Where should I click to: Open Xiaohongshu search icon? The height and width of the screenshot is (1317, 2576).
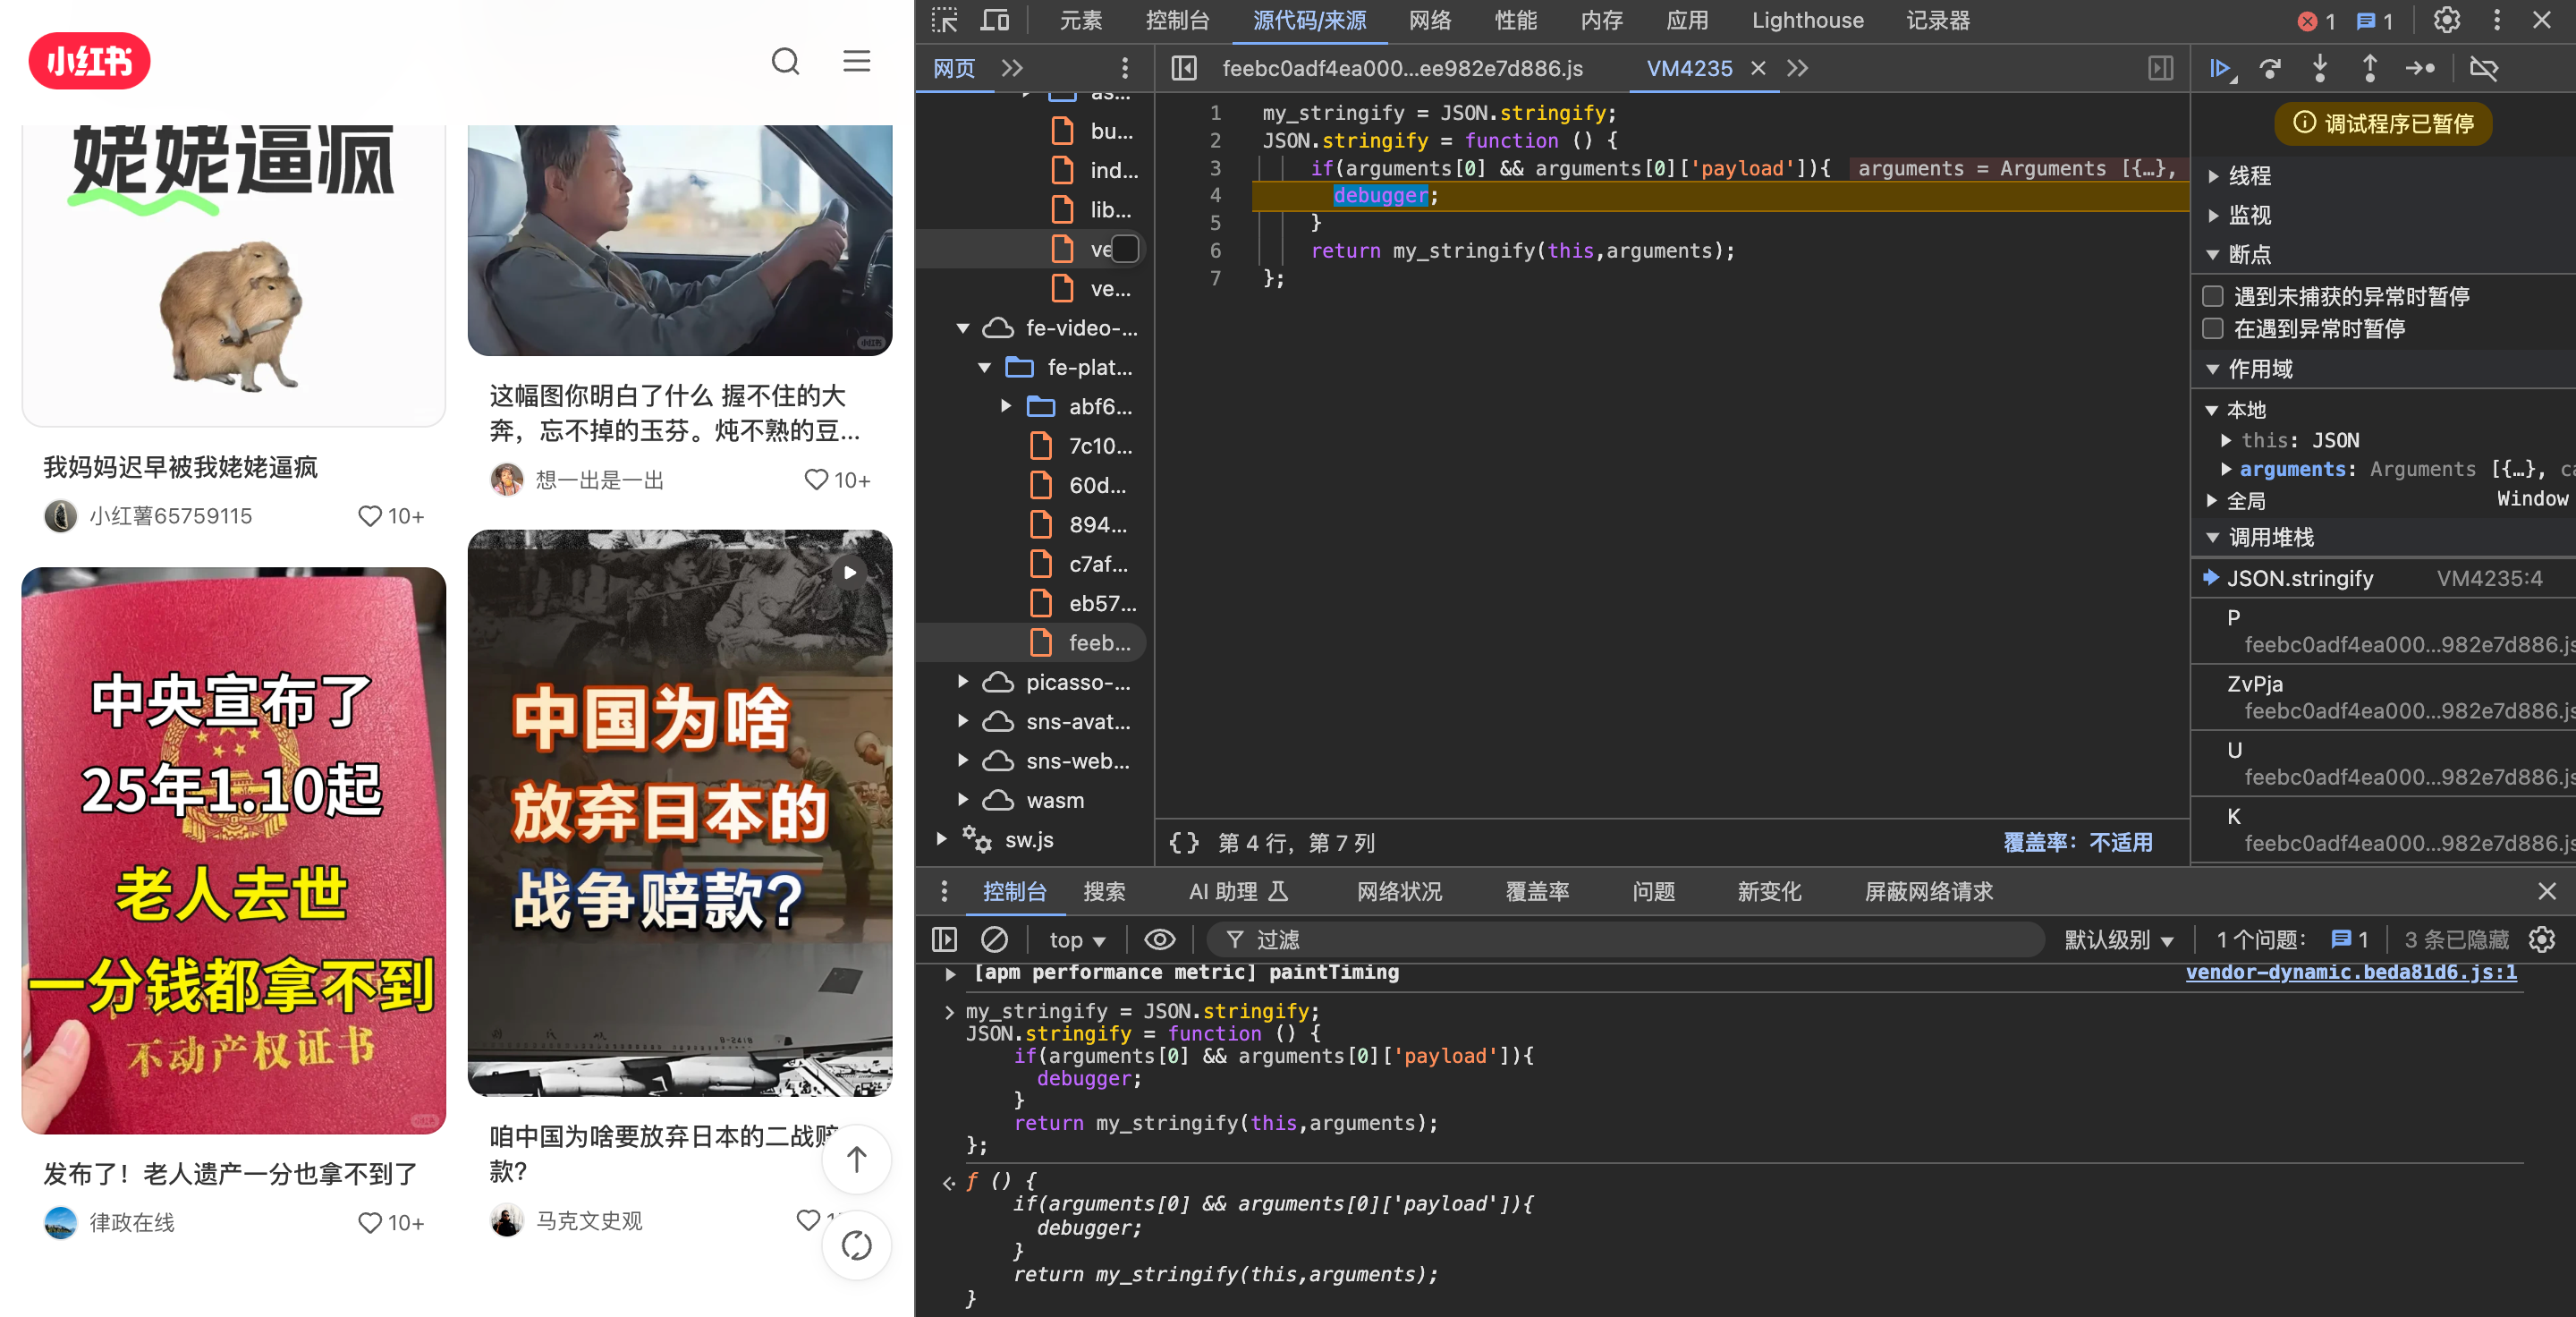tap(786, 62)
